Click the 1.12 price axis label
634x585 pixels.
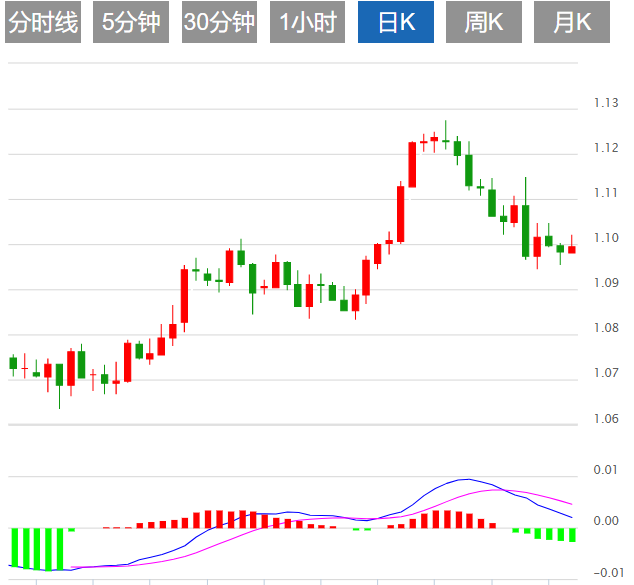[606, 148]
